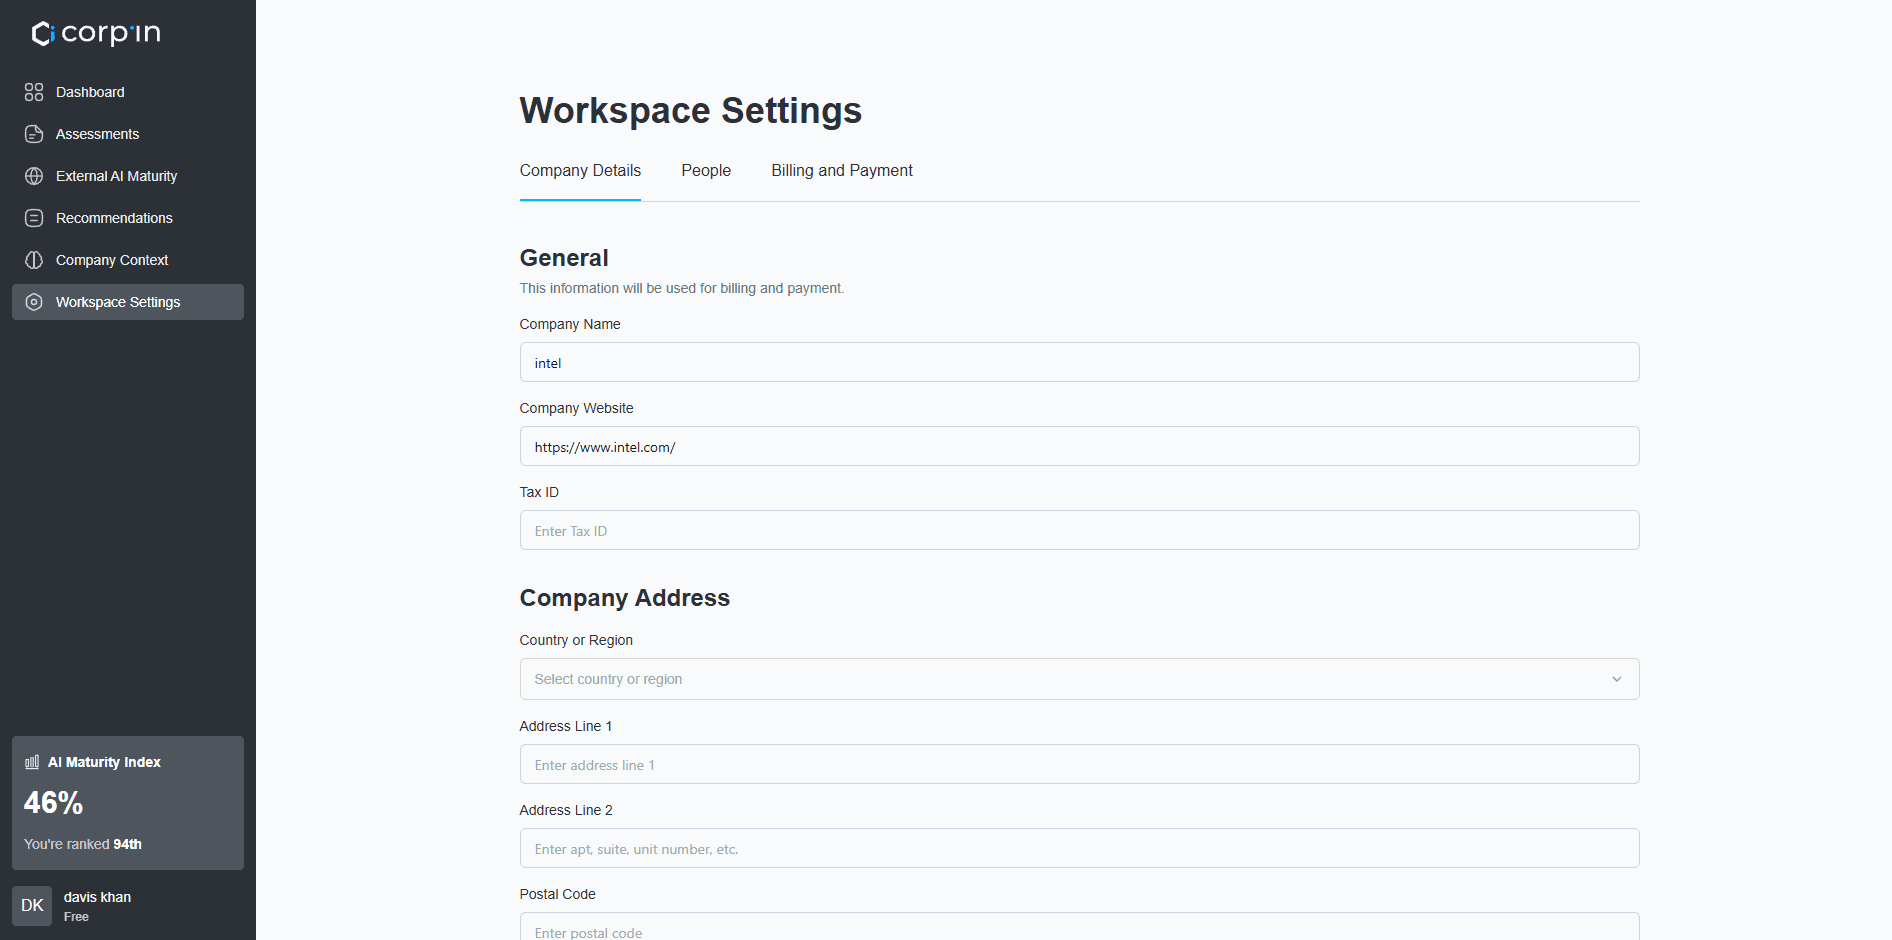Click the Workspace Settings gear icon
The width and height of the screenshot is (1892, 940).
click(34, 302)
